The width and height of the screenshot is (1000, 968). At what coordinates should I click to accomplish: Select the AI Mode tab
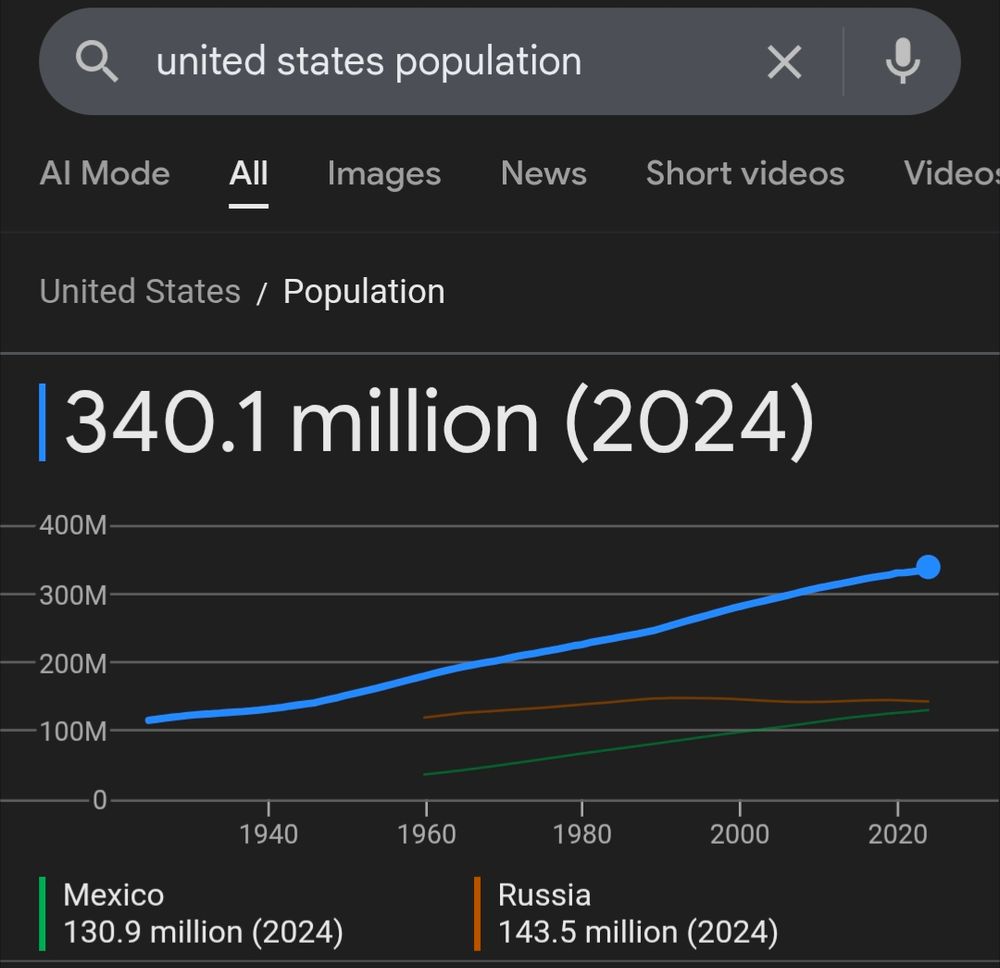104,174
